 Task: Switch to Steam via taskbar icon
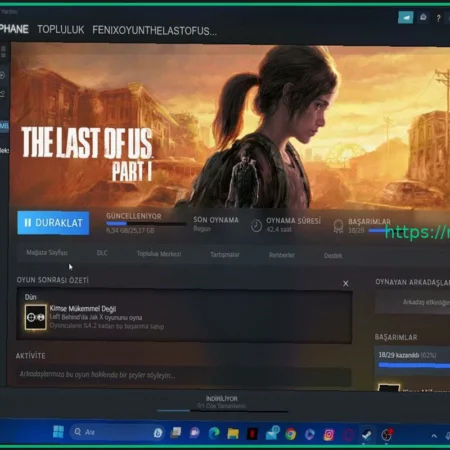coord(367,435)
